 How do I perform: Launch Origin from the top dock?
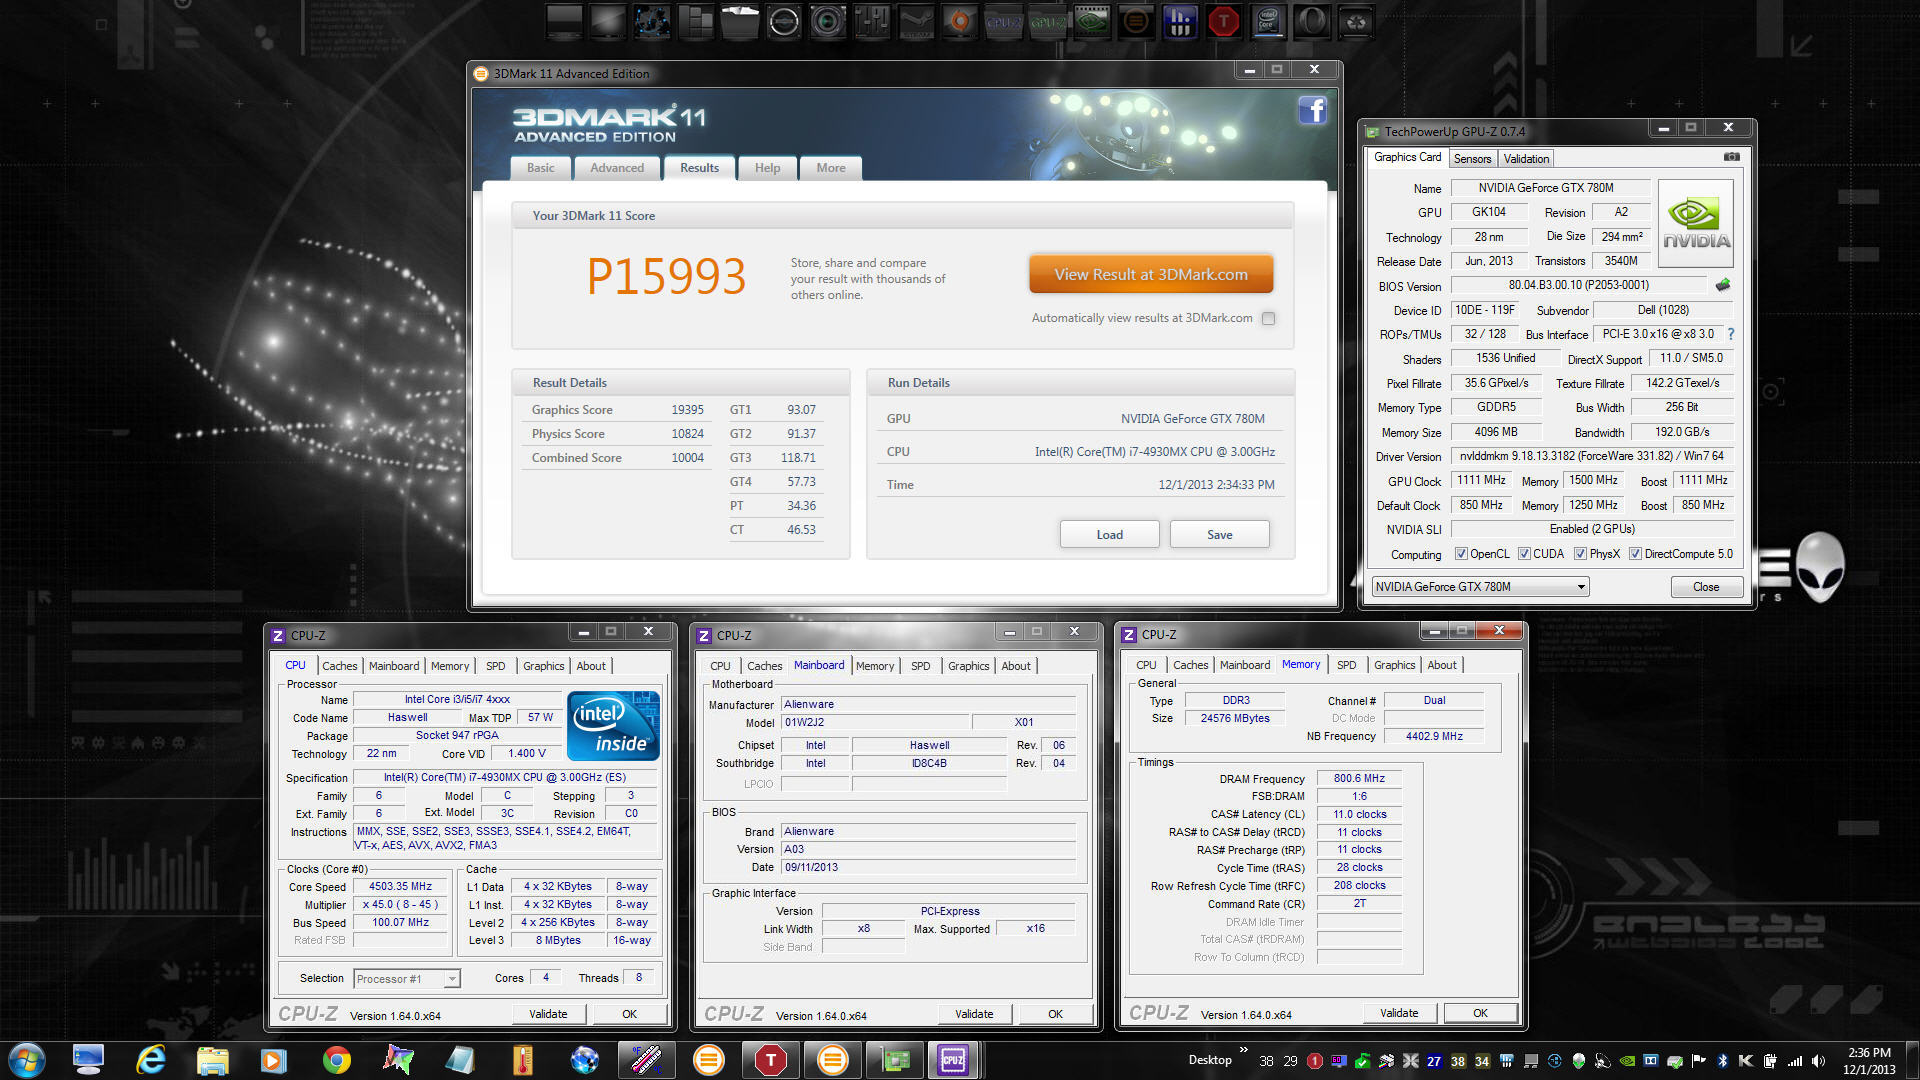[x=959, y=21]
